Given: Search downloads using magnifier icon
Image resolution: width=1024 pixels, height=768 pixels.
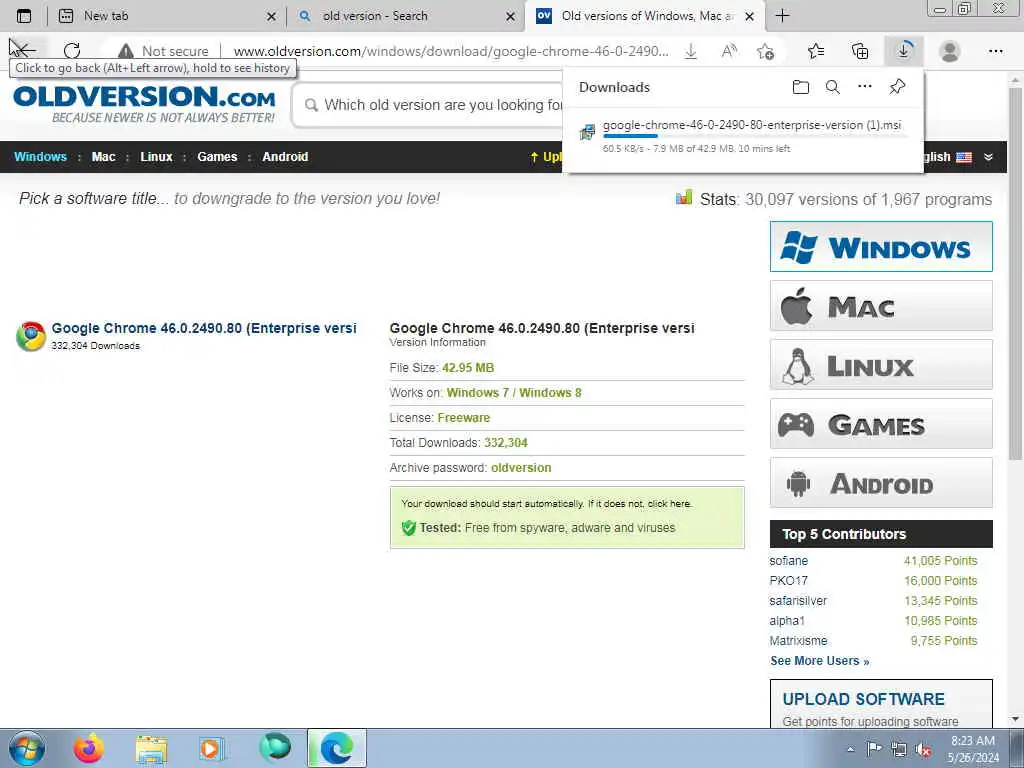Looking at the screenshot, I should pyautogui.click(x=833, y=87).
